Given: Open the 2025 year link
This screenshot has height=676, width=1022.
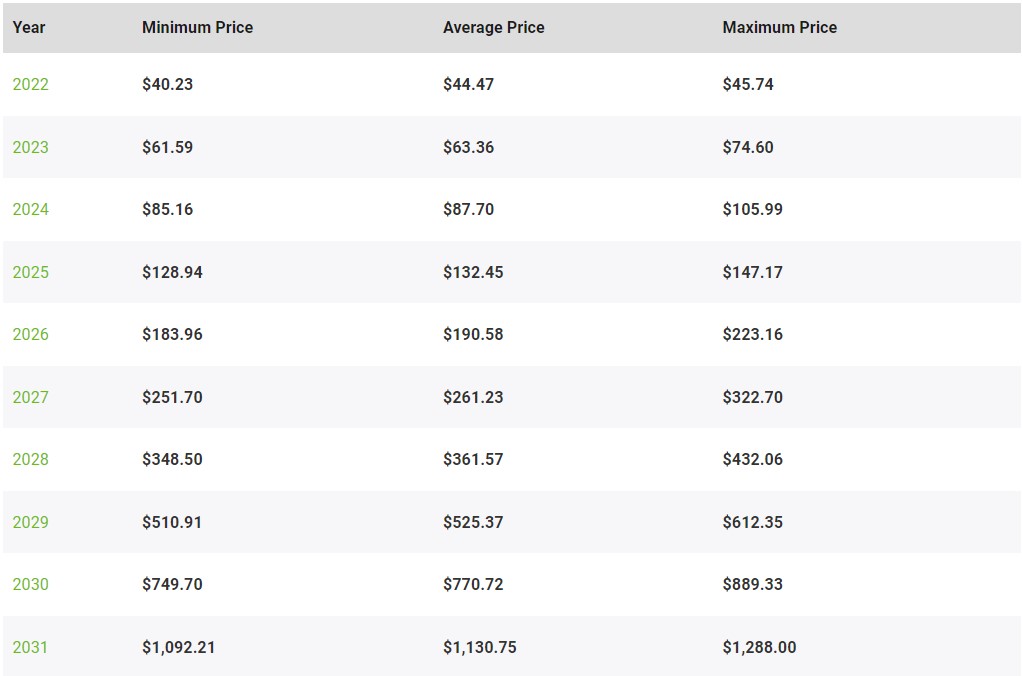Looking at the screenshot, I should tap(31, 272).
